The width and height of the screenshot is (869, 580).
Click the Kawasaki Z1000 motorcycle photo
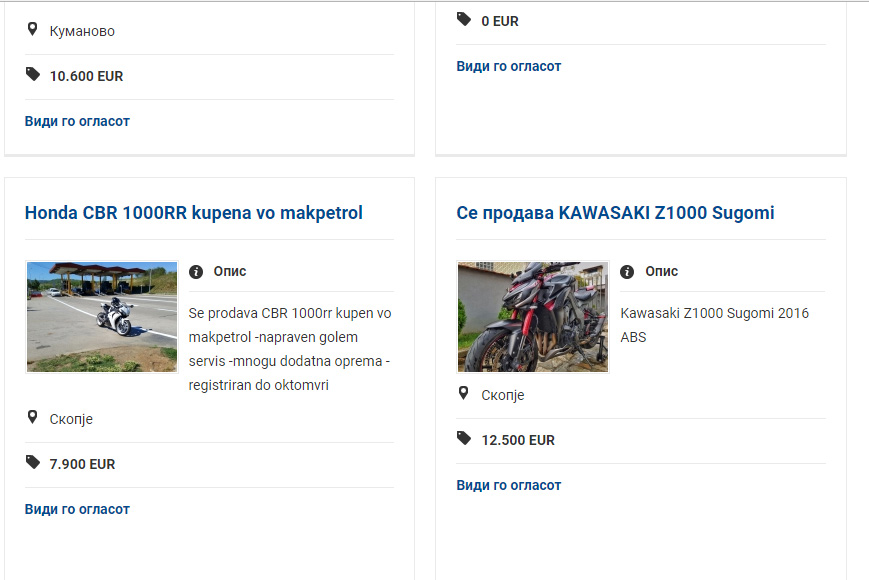[x=533, y=317]
